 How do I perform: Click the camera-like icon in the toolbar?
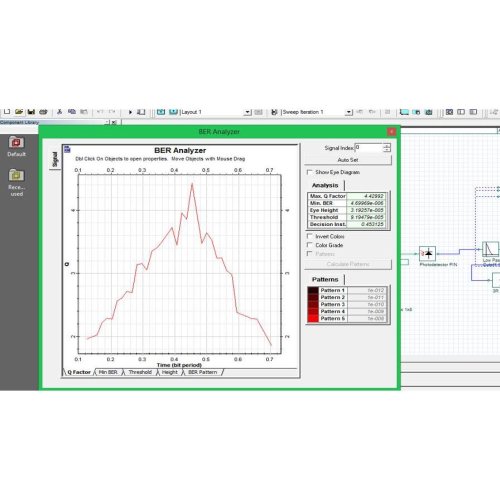[x=429, y=112]
